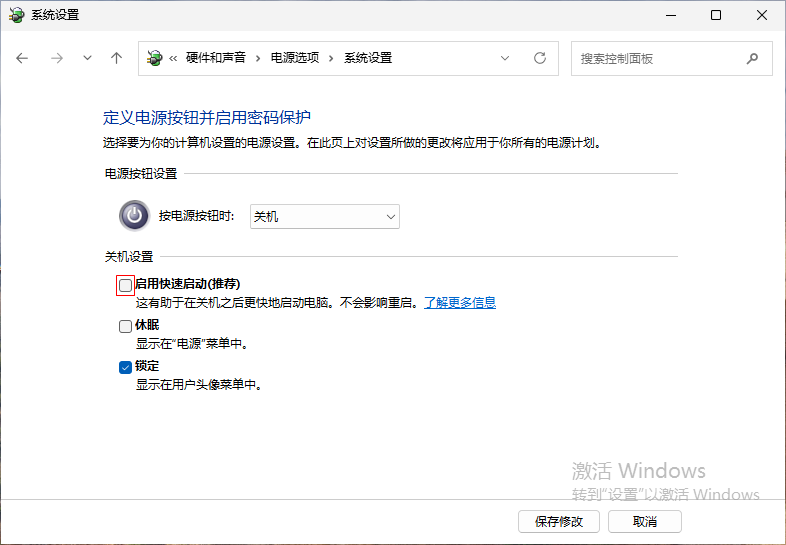Click the 保存修改 button

click(x=559, y=521)
